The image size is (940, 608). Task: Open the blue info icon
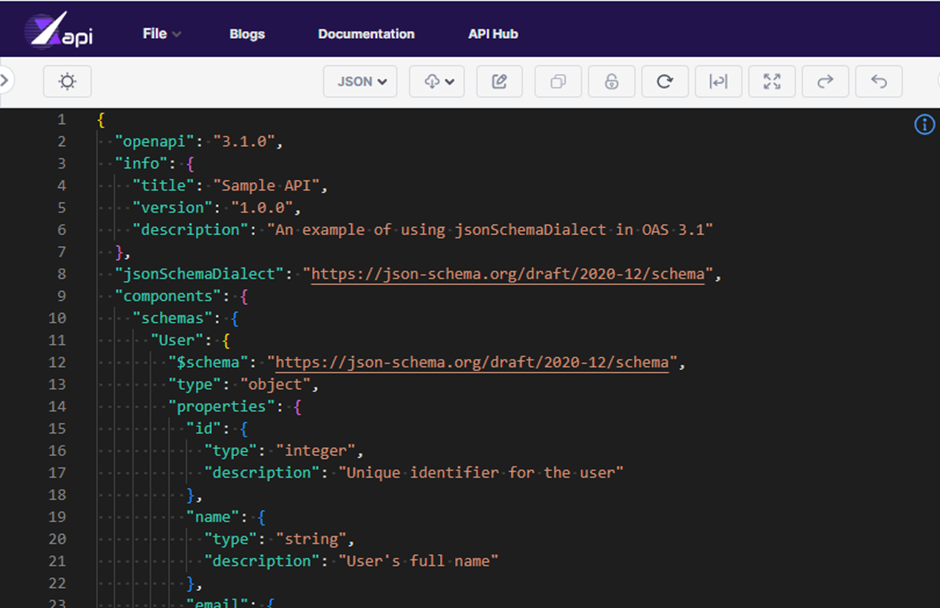[924, 124]
